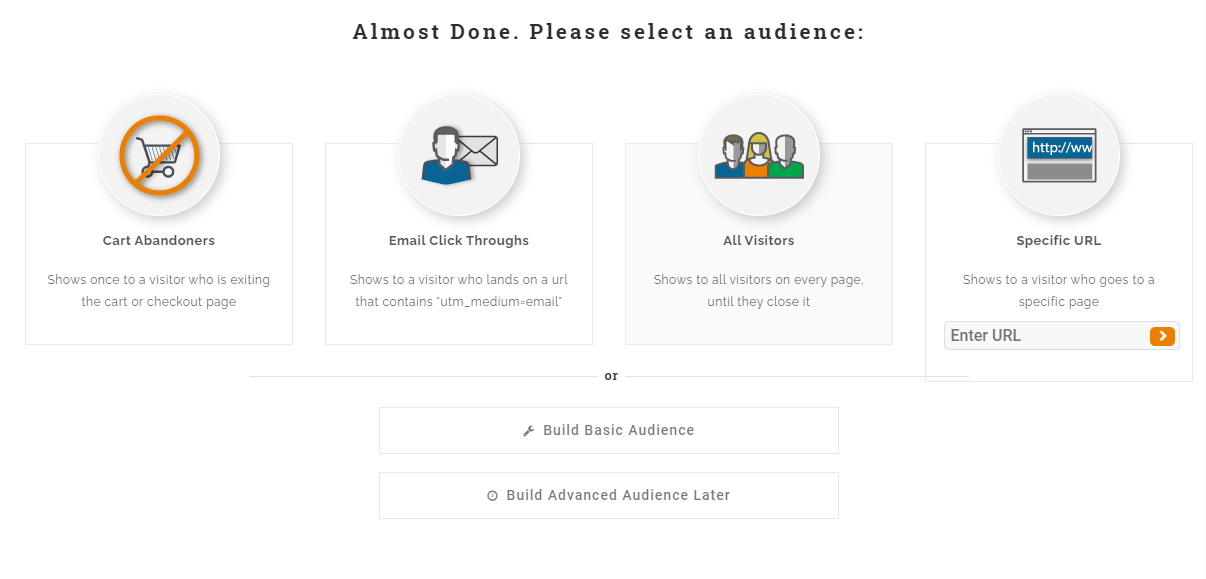This screenshot has height=579, width=1206.
Task: Click the crossed-out shopping cart icon
Action: pyautogui.click(x=159, y=153)
